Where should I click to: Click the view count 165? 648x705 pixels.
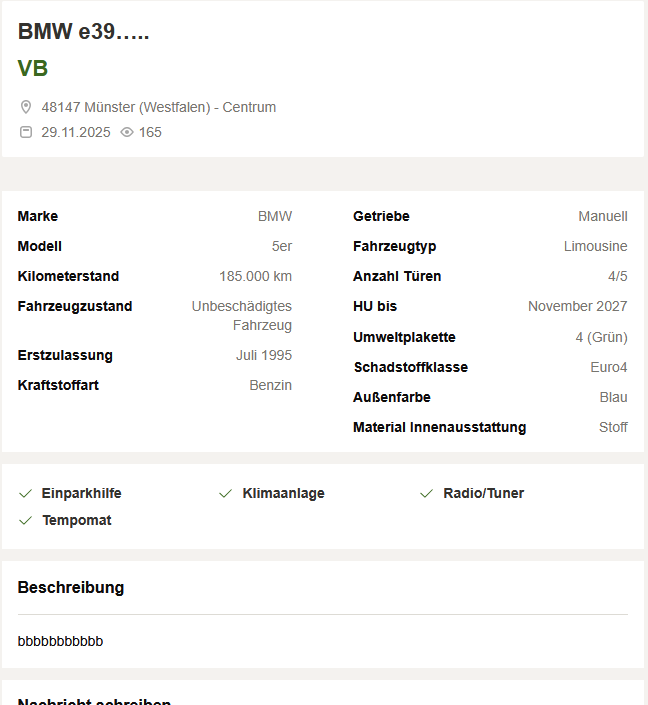[150, 132]
